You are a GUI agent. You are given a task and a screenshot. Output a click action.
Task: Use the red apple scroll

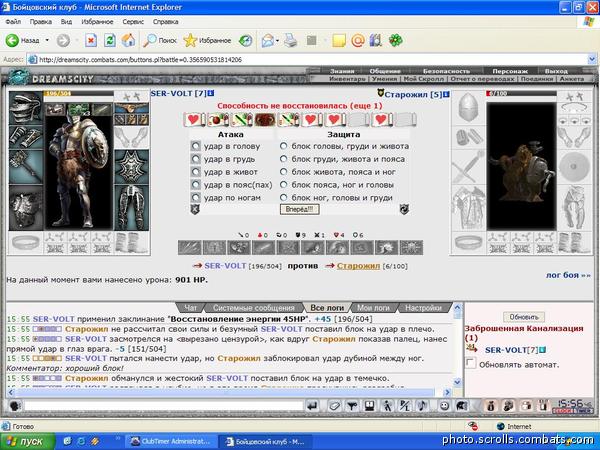coord(218,120)
